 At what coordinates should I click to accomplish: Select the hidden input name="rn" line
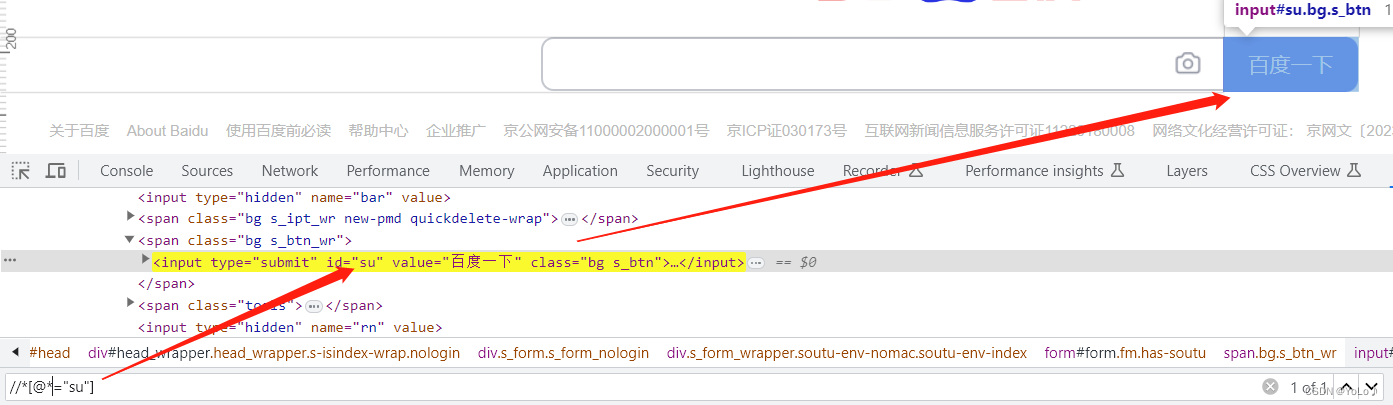(x=290, y=327)
